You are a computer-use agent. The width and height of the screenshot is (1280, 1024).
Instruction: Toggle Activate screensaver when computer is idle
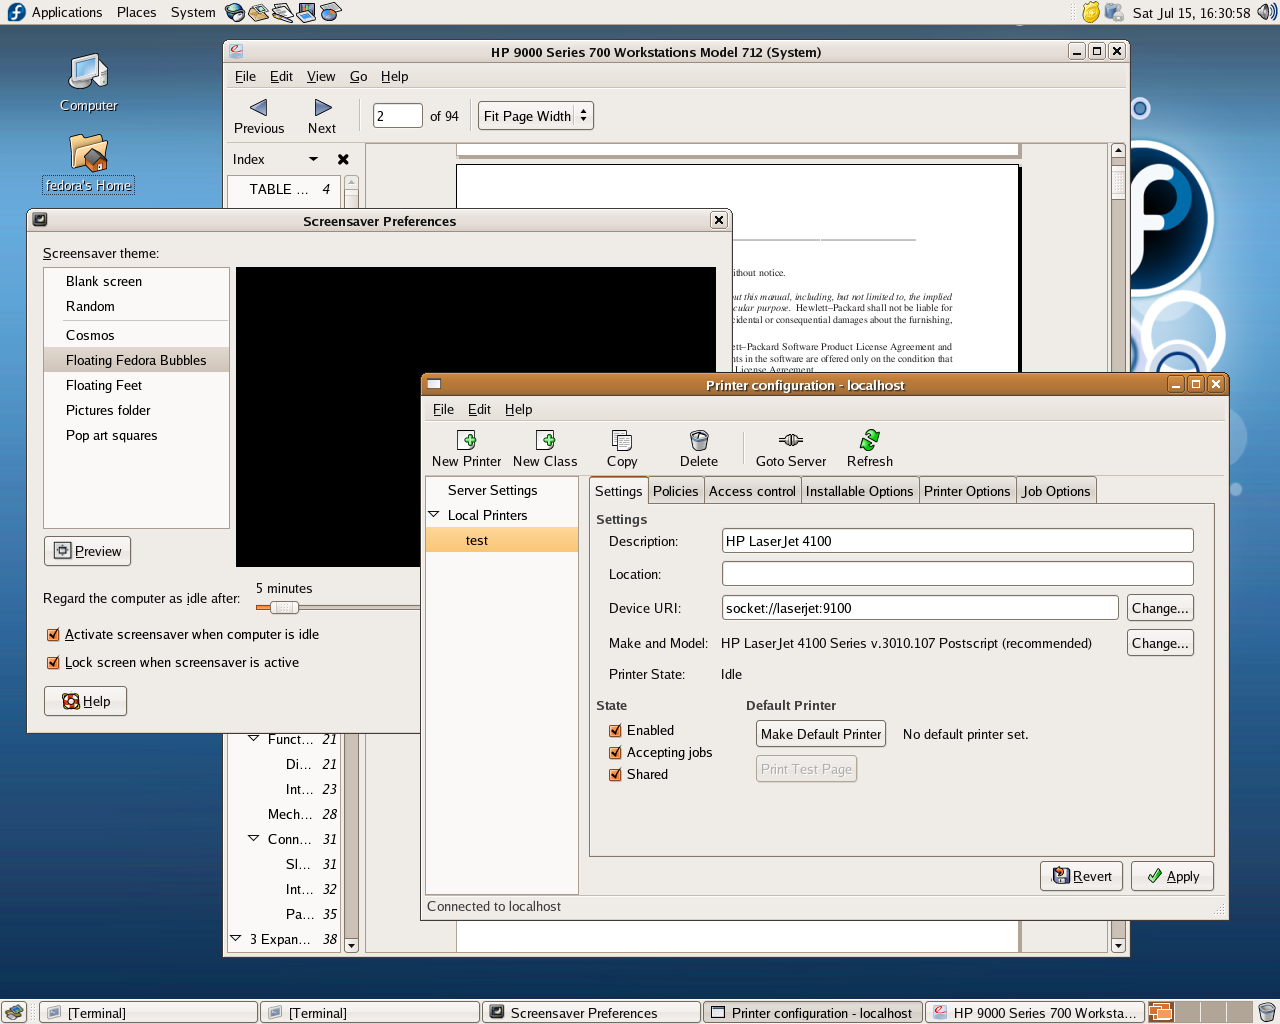pyautogui.click(x=53, y=635)
